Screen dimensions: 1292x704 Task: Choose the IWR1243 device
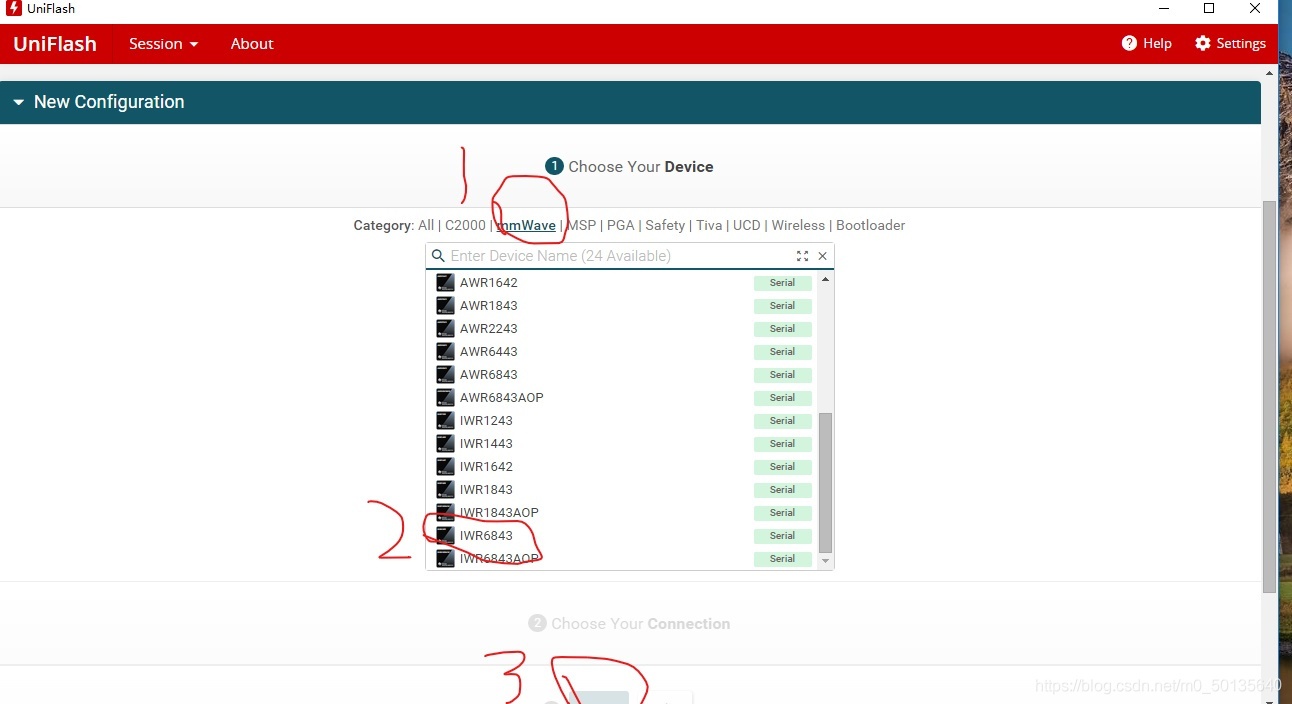click(624, 421)
